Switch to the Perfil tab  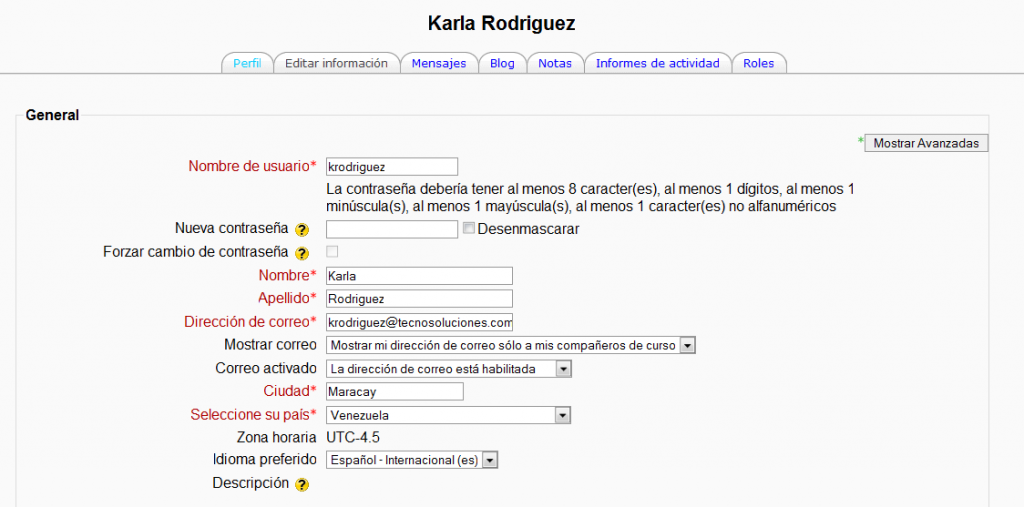247,63
